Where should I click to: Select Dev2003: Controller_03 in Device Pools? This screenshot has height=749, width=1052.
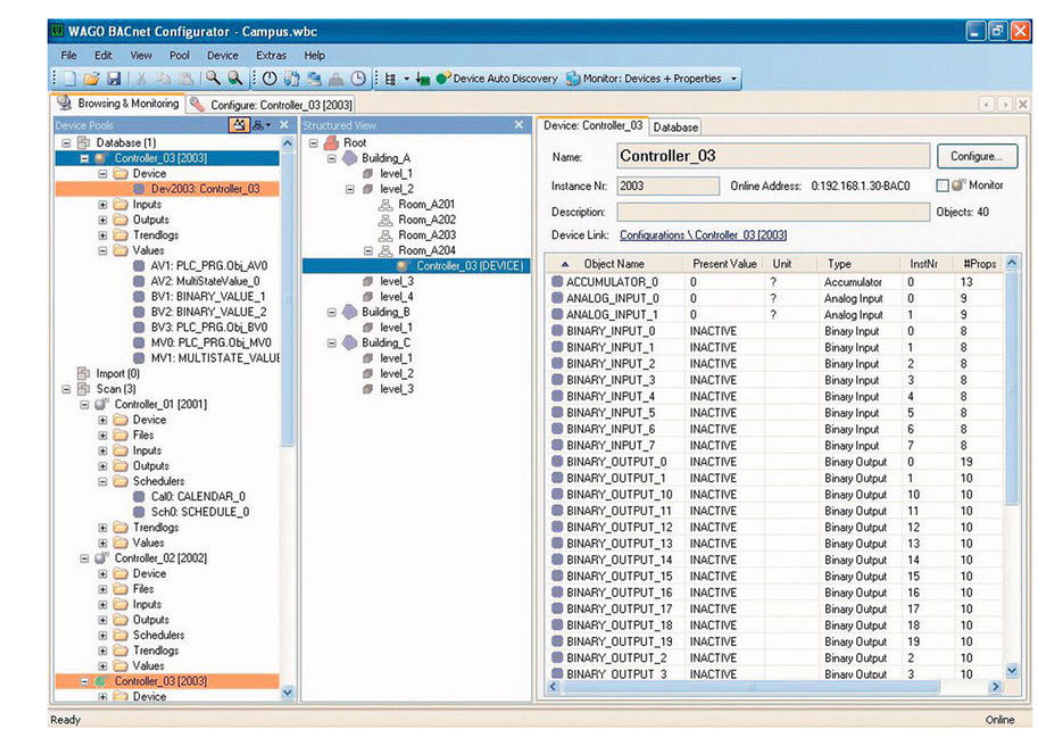(205, 189)
